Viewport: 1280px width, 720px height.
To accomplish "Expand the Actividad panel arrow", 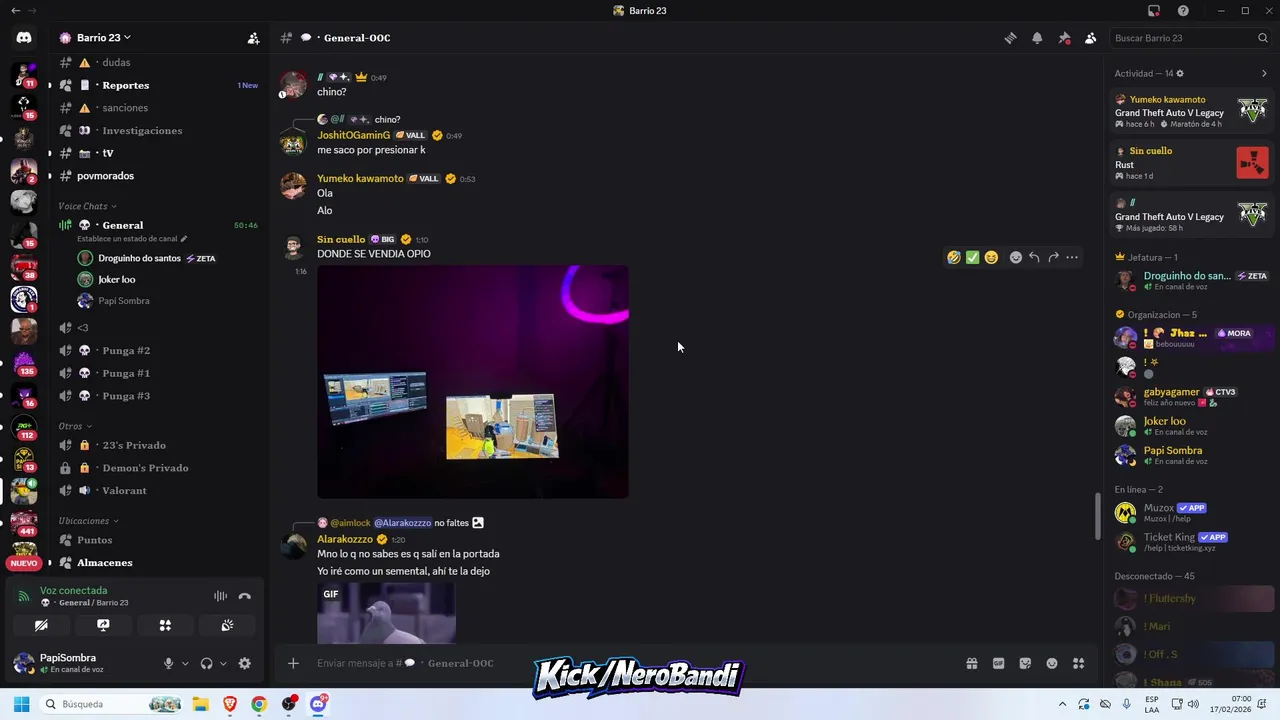I will pos(1264,73).
